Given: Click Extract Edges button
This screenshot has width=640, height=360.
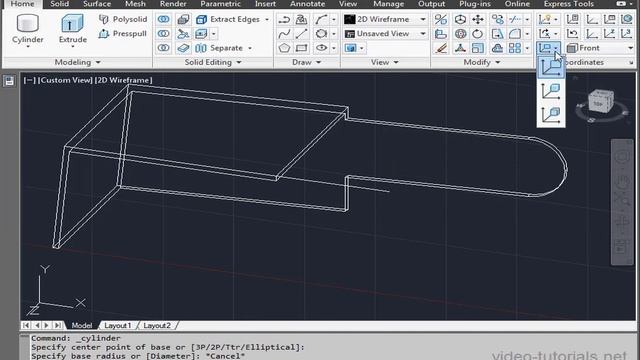Looking at the screenshot, I should (228, 19).
